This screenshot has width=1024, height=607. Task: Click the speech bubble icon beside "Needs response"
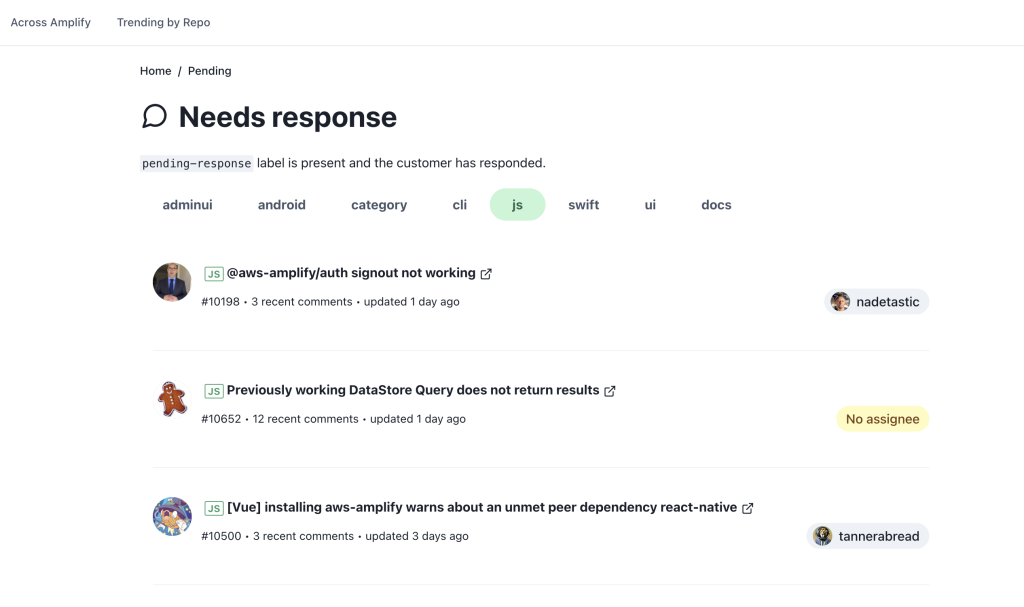154,117
